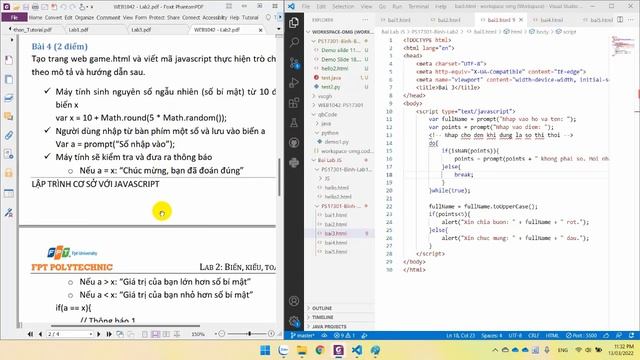Go to last page in Foxit
Image resolution: width=640 pixels, height=360 pixels.
109,334
